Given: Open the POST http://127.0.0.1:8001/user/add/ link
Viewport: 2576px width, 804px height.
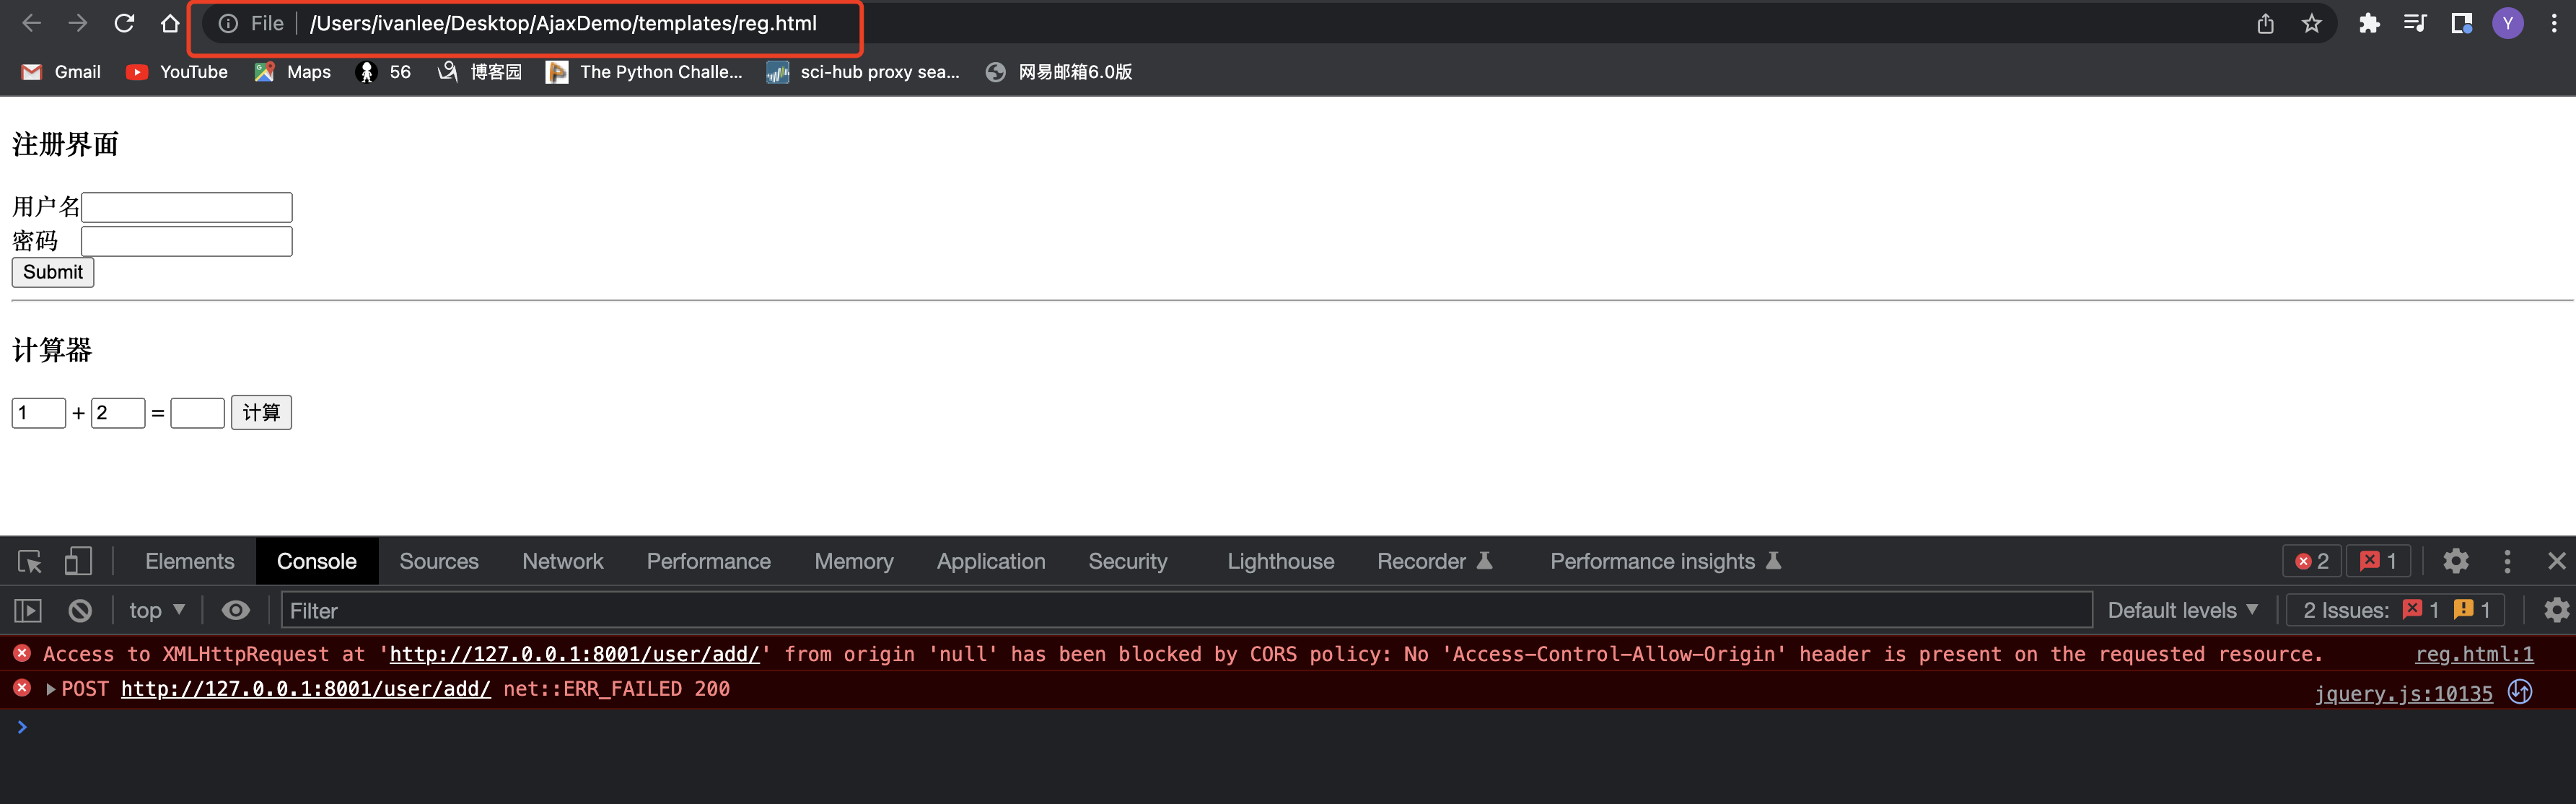Looking at the screenshot, I should pyautogui.click(x=306, y=689).
